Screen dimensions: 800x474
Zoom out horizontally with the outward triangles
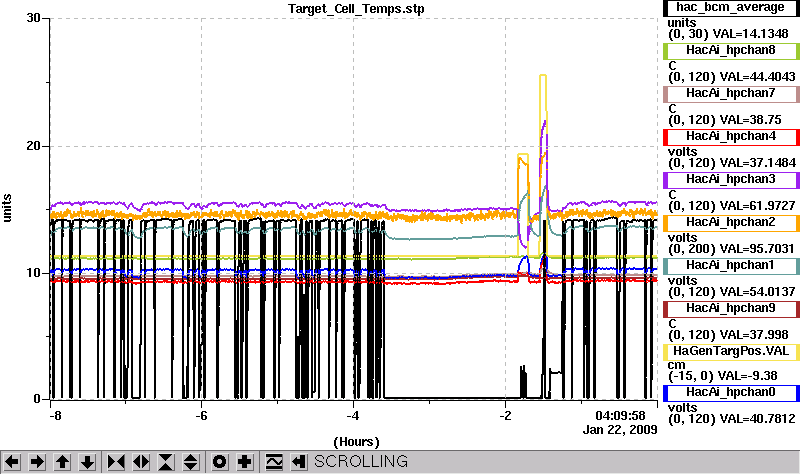click(141, 462)
